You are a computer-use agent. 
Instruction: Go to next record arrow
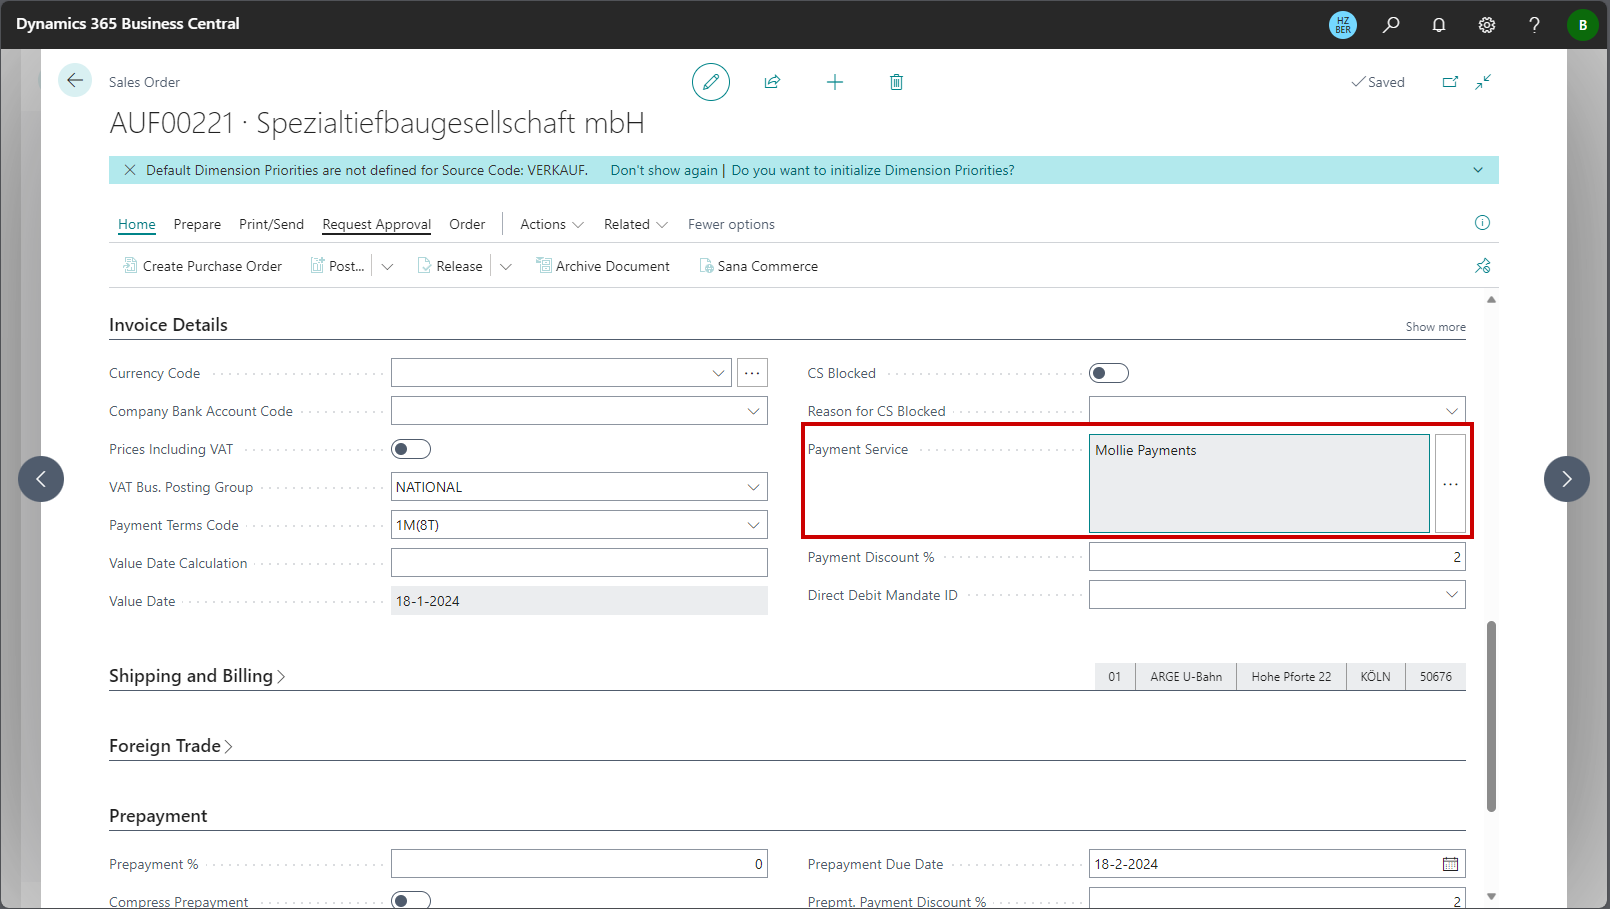(x=1567, y=479)
